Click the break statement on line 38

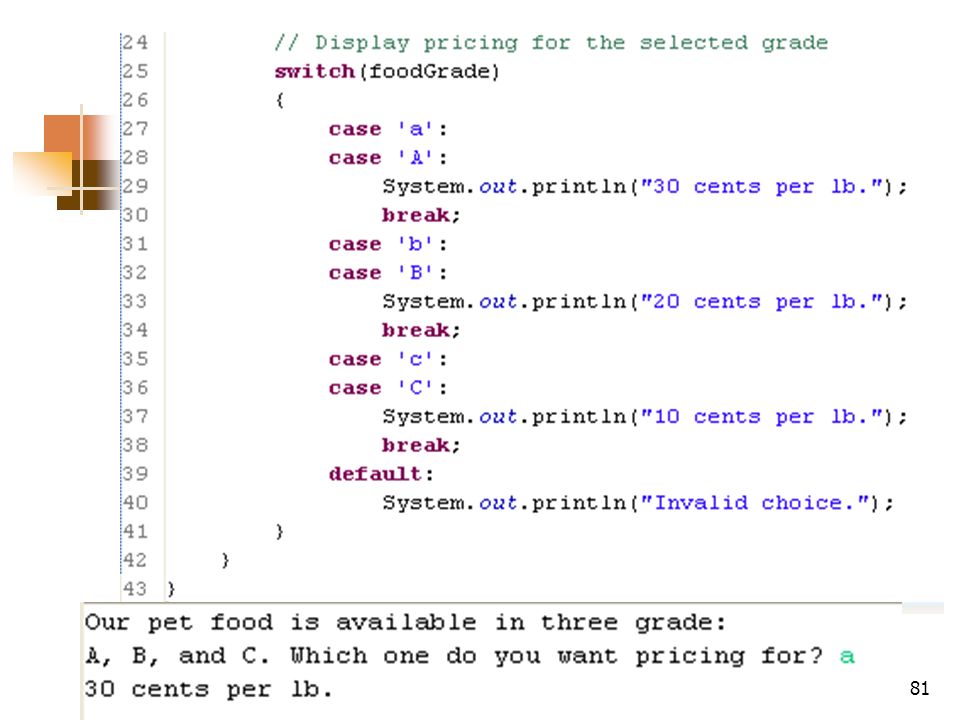click(421, 445)
